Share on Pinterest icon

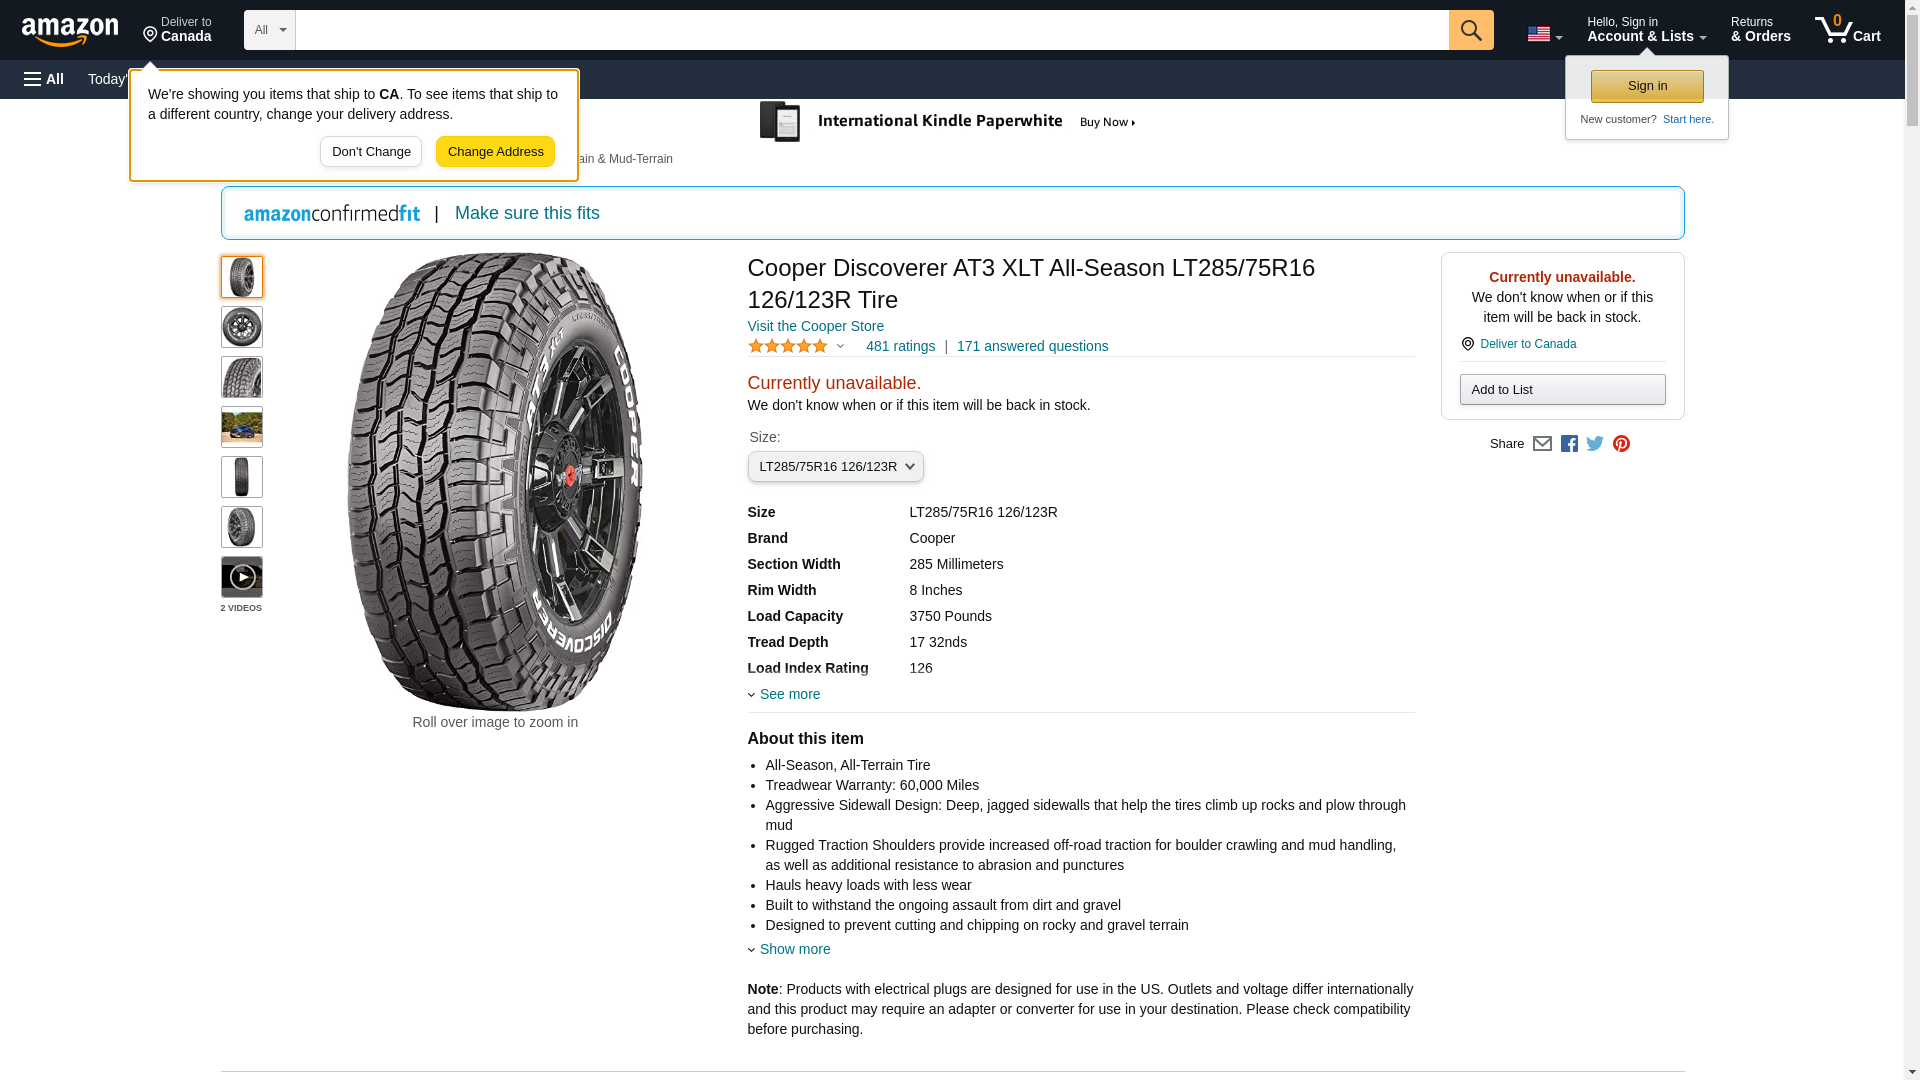pyautogui.click(x=1621, y=444)
